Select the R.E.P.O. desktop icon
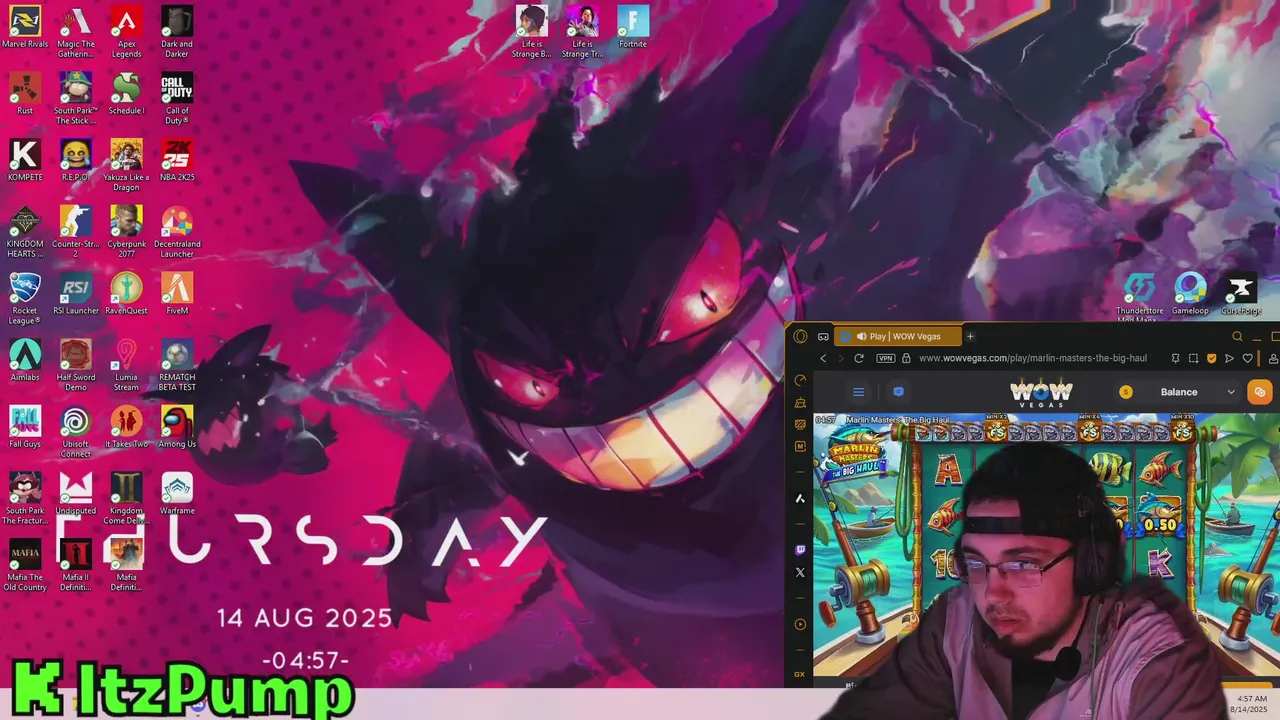 coord(76,160)
